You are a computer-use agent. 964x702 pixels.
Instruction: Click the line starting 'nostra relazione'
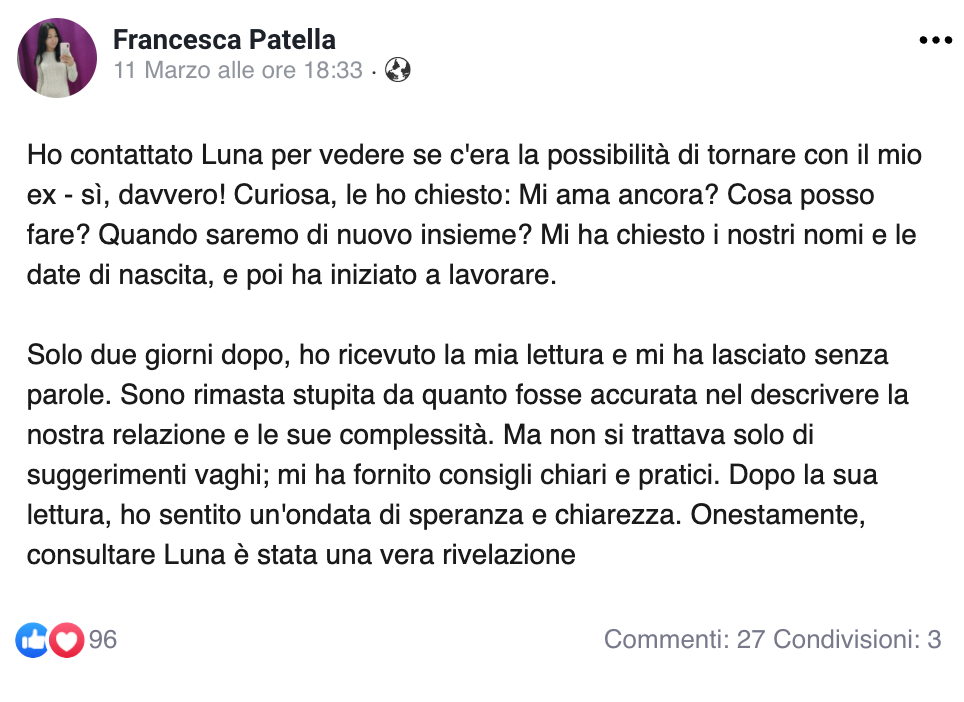421,435
